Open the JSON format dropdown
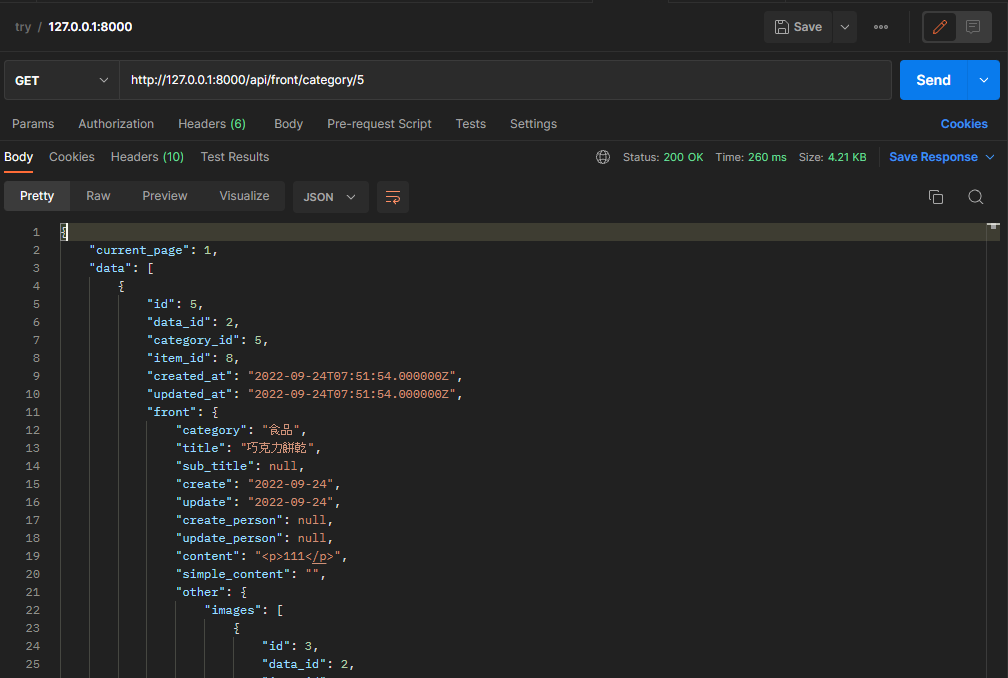Screen dimensions: 1008x678 point(330,197)
